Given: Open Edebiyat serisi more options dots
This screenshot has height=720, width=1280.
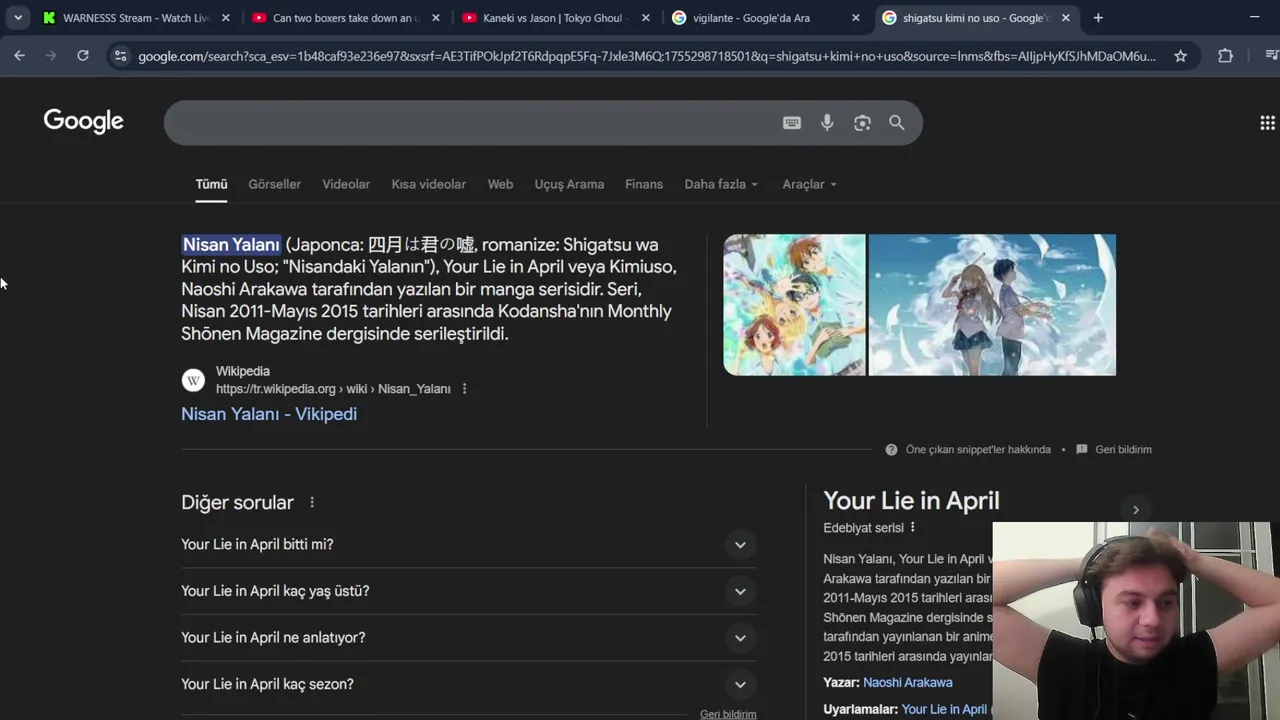Looking at the screenshot, I should click(912, 527).
